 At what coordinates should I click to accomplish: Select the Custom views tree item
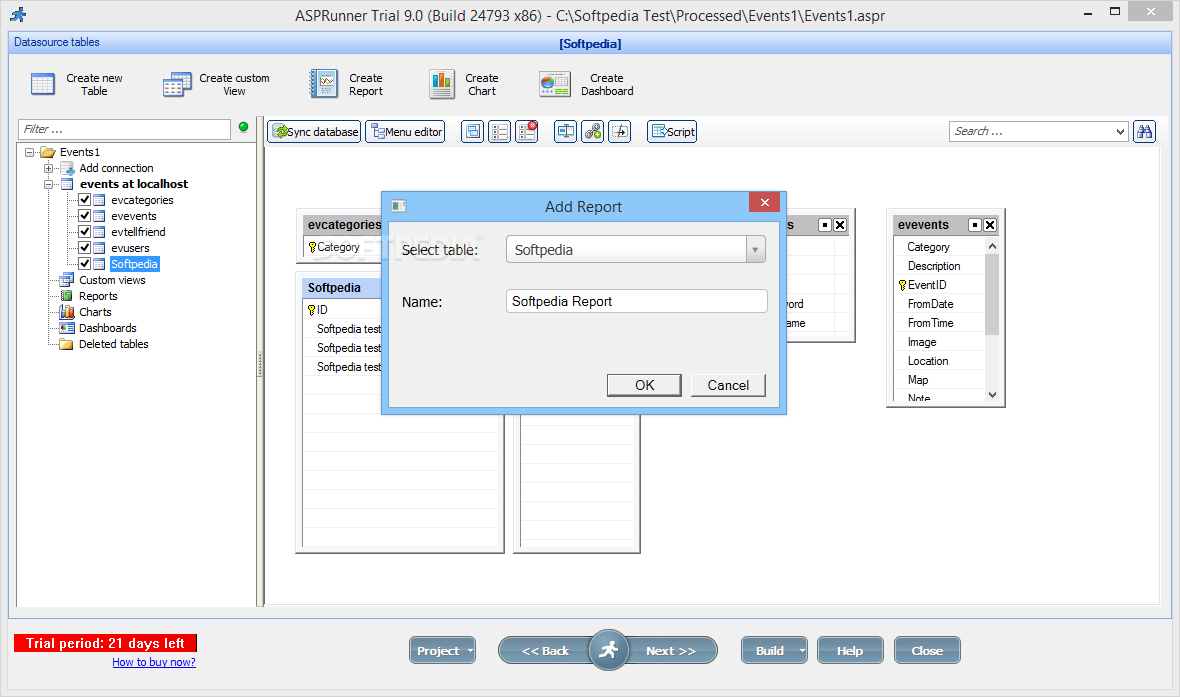point(112,280)
